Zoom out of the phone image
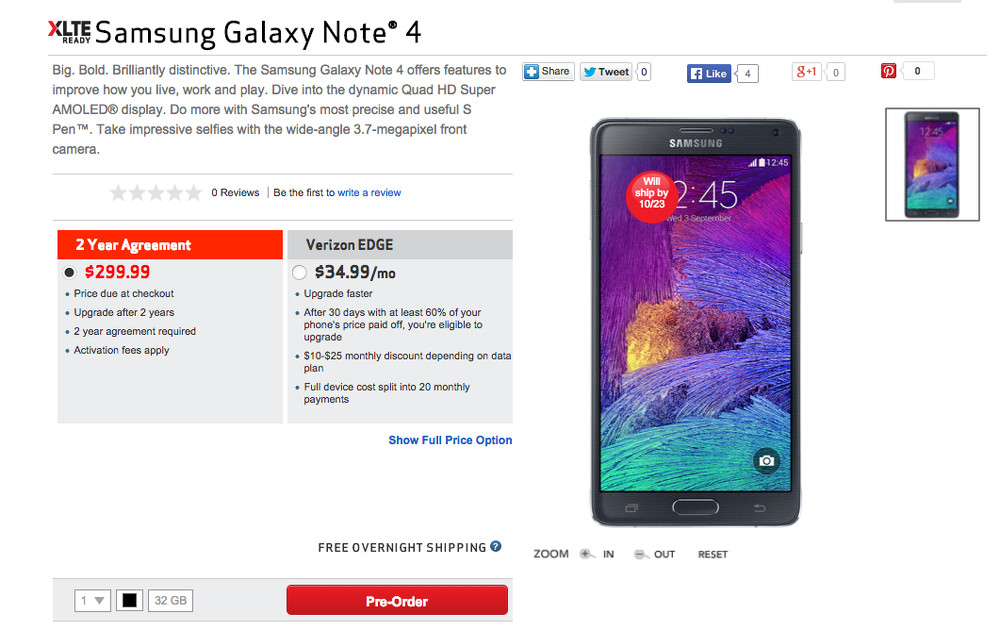Viewport: 1000px width, 630px height. (x=655, y=554)
